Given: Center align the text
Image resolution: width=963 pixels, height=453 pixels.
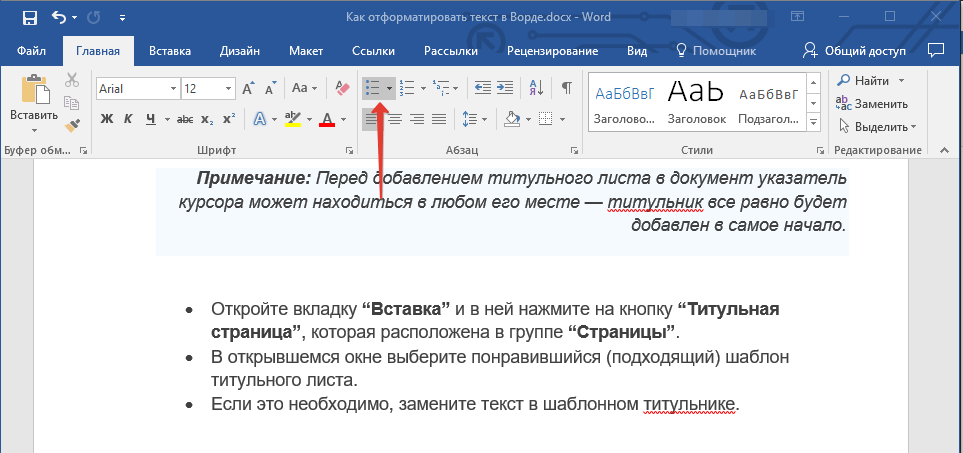Looking at the screenshot, I should (x=394, y=119).
